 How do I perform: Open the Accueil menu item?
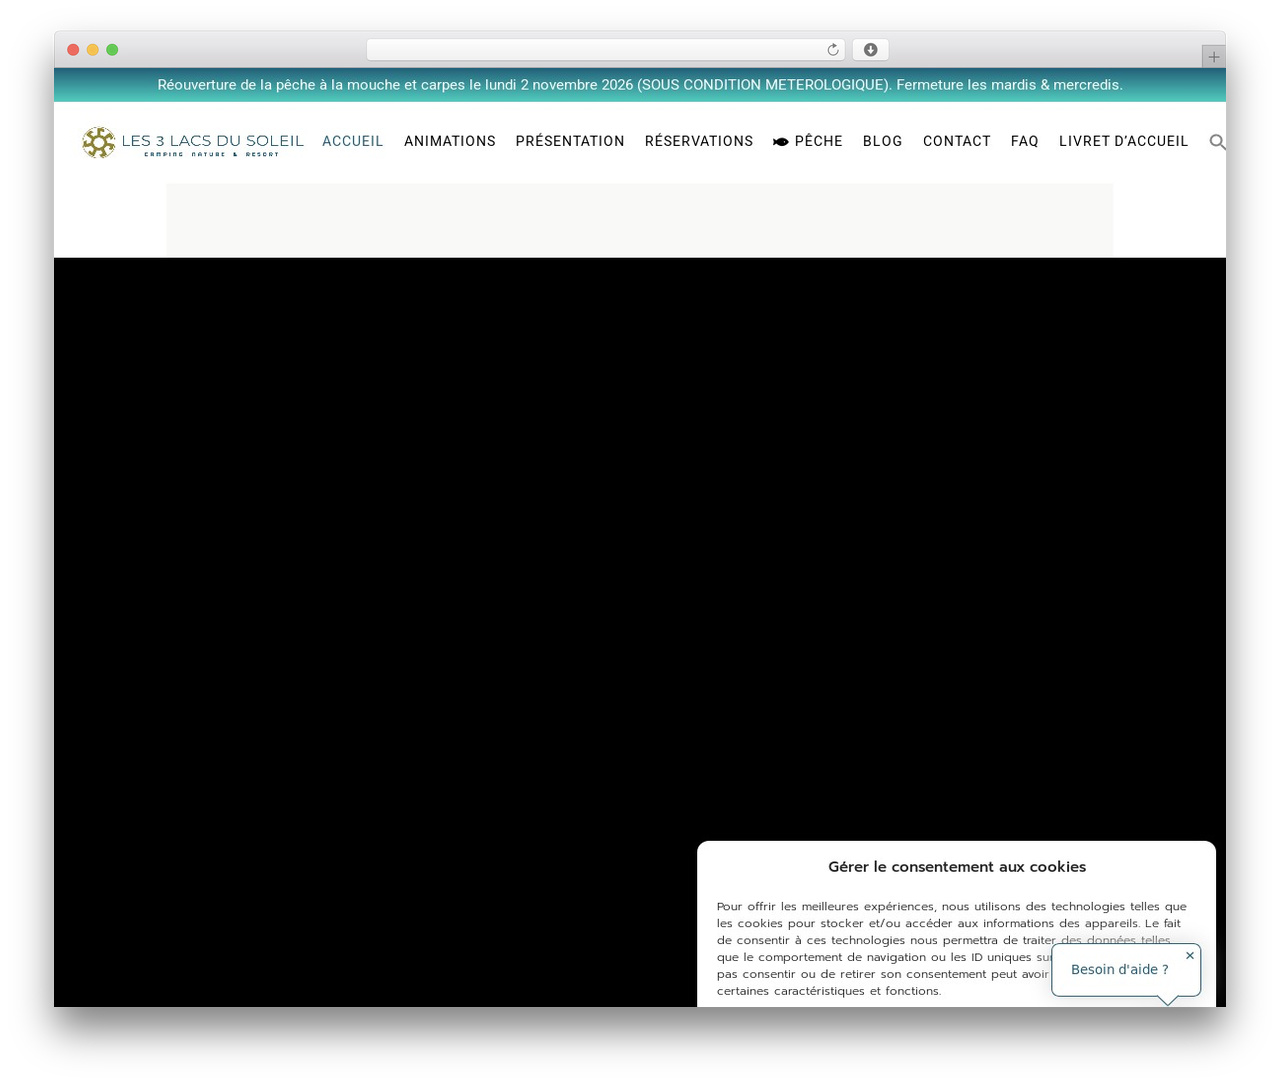click(353, 141)
